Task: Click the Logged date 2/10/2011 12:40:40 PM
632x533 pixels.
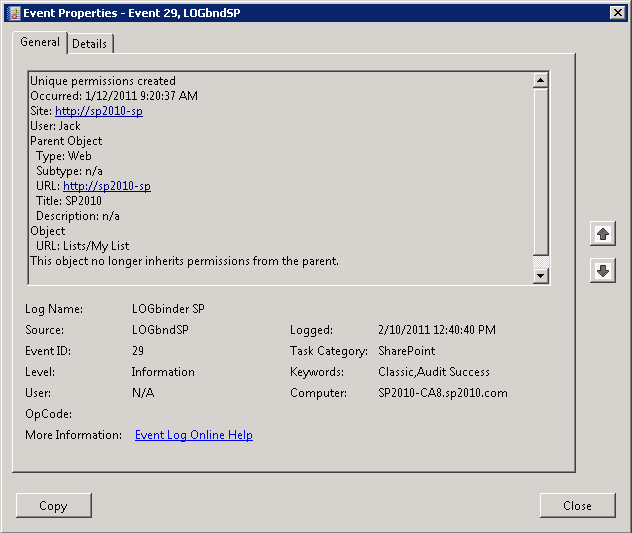Action: [x=436, y=330]
